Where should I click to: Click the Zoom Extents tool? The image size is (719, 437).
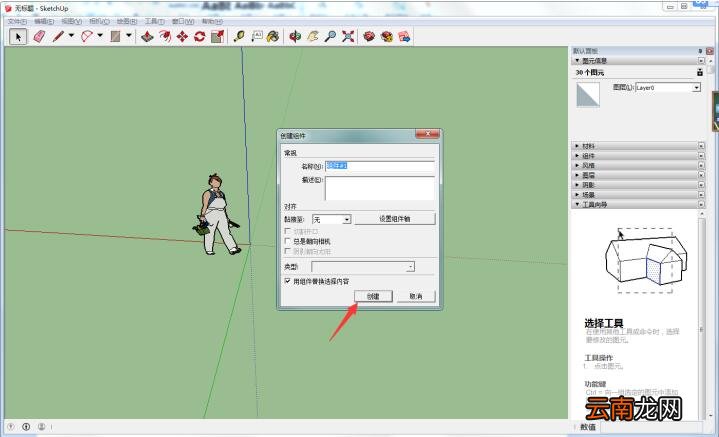[x=348, y=36]
